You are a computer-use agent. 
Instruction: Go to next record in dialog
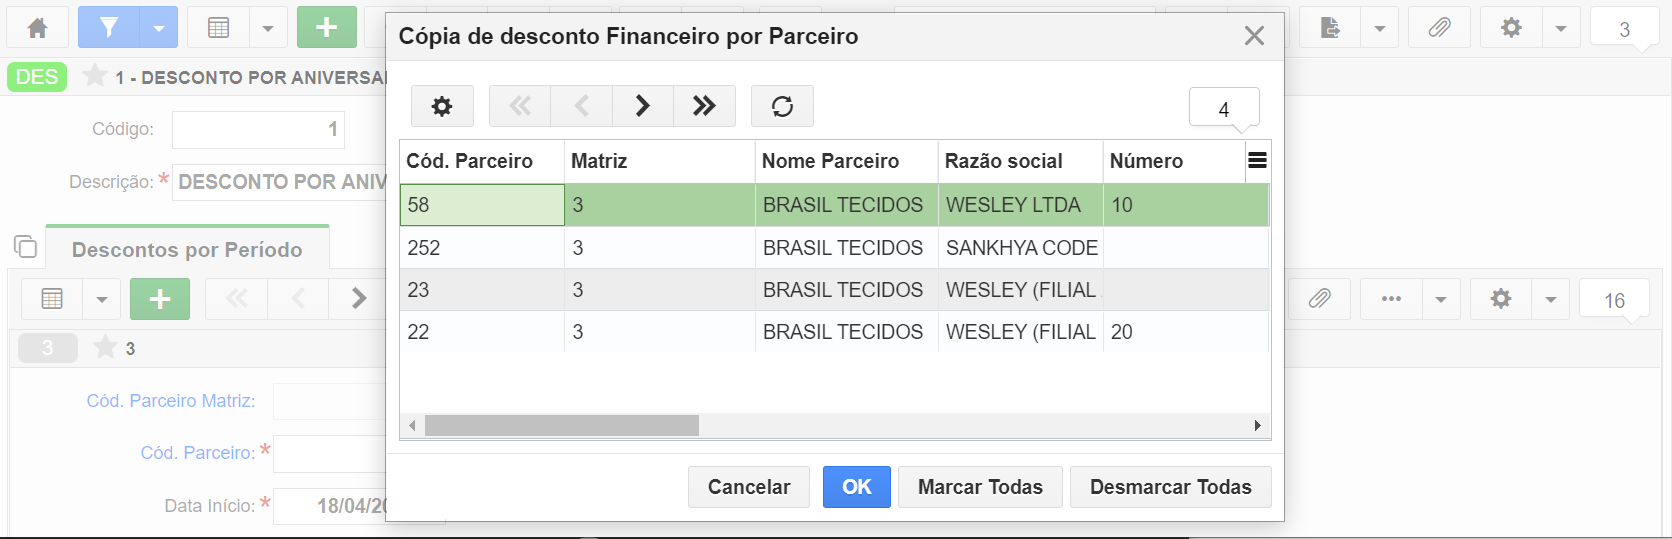pos(643,106)
